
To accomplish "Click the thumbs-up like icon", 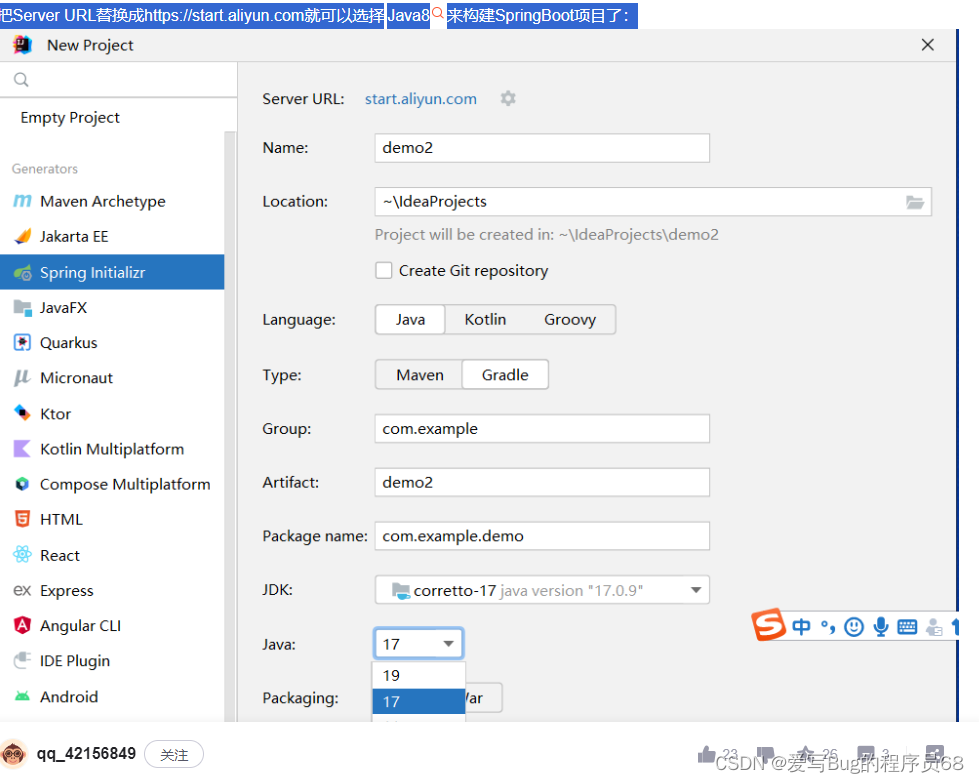I will [x=707, y=752].
